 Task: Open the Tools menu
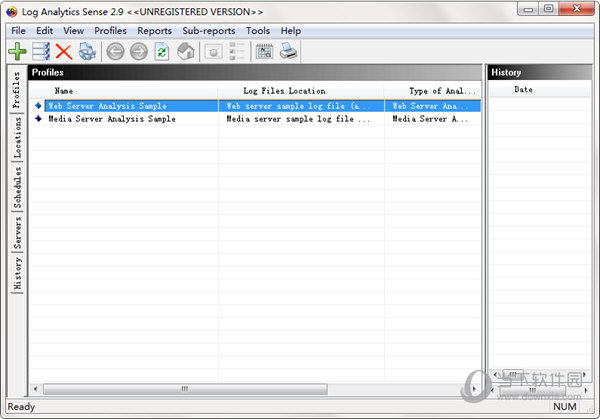258,31
